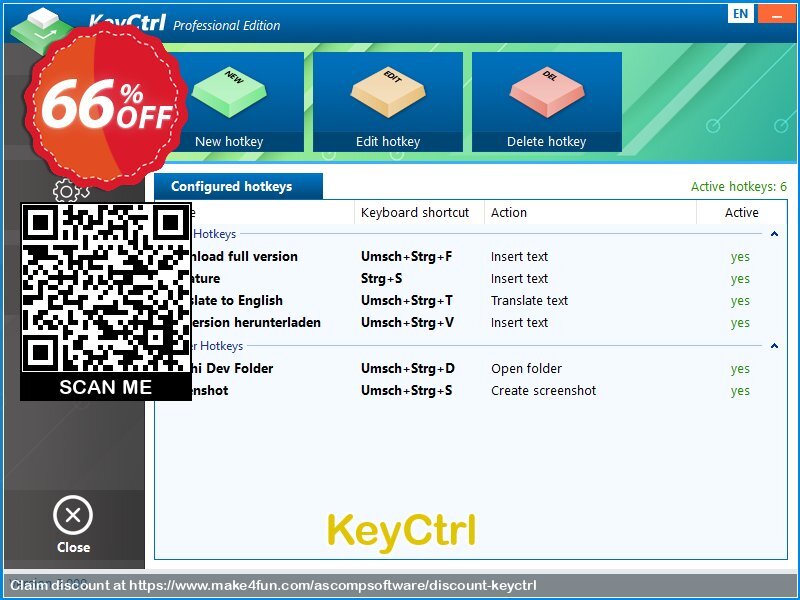Viewport: 800px width, 600px height.
Task: Click the 'herunterladen' hotkey name
Action: (x=277, y=322)
